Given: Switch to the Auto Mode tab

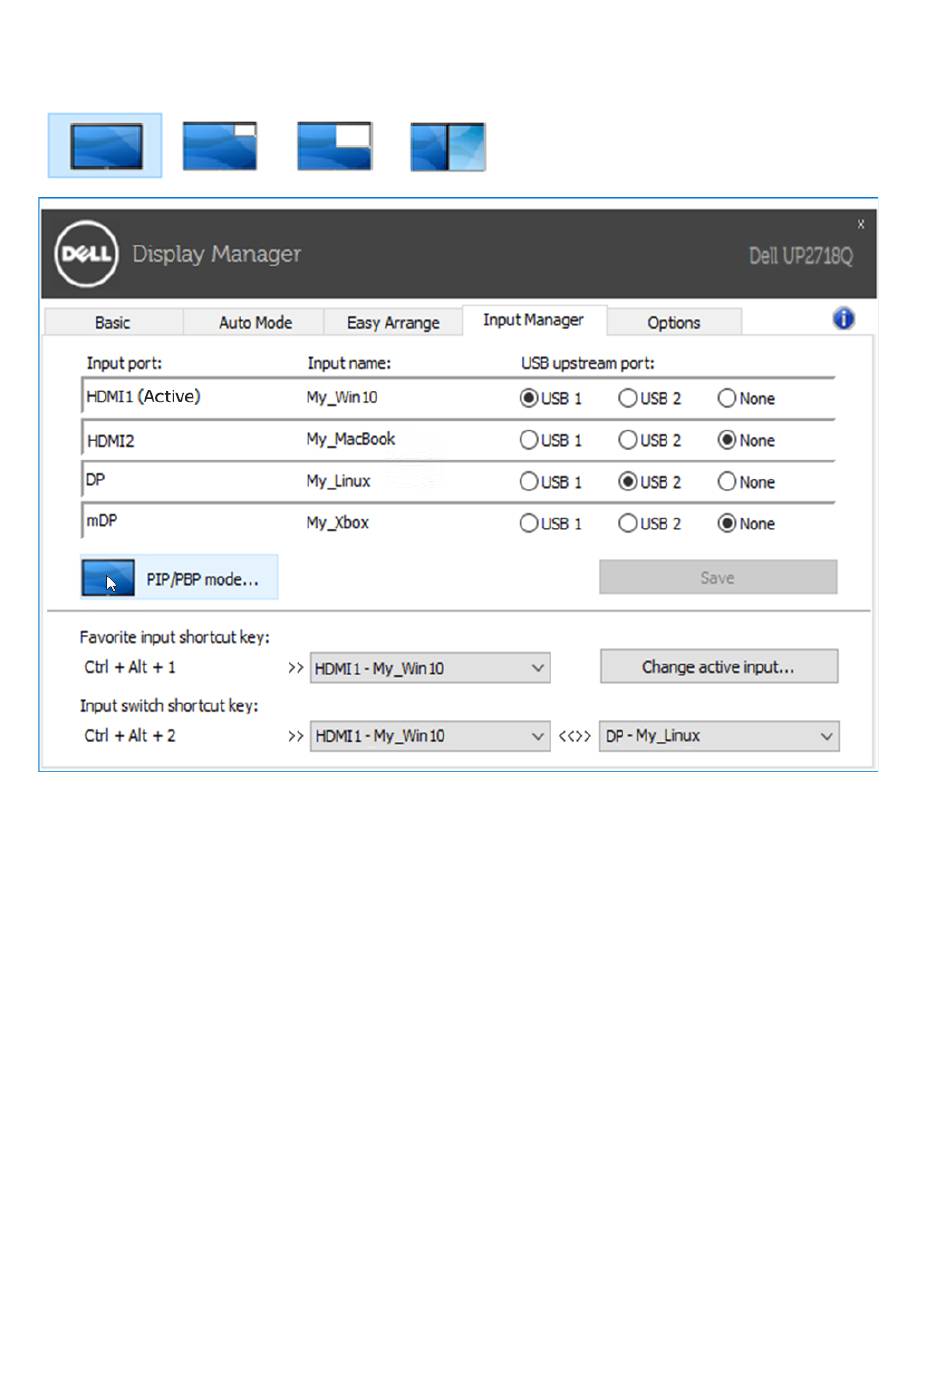Looking at the screenshot, I should [x=255, y=322].
